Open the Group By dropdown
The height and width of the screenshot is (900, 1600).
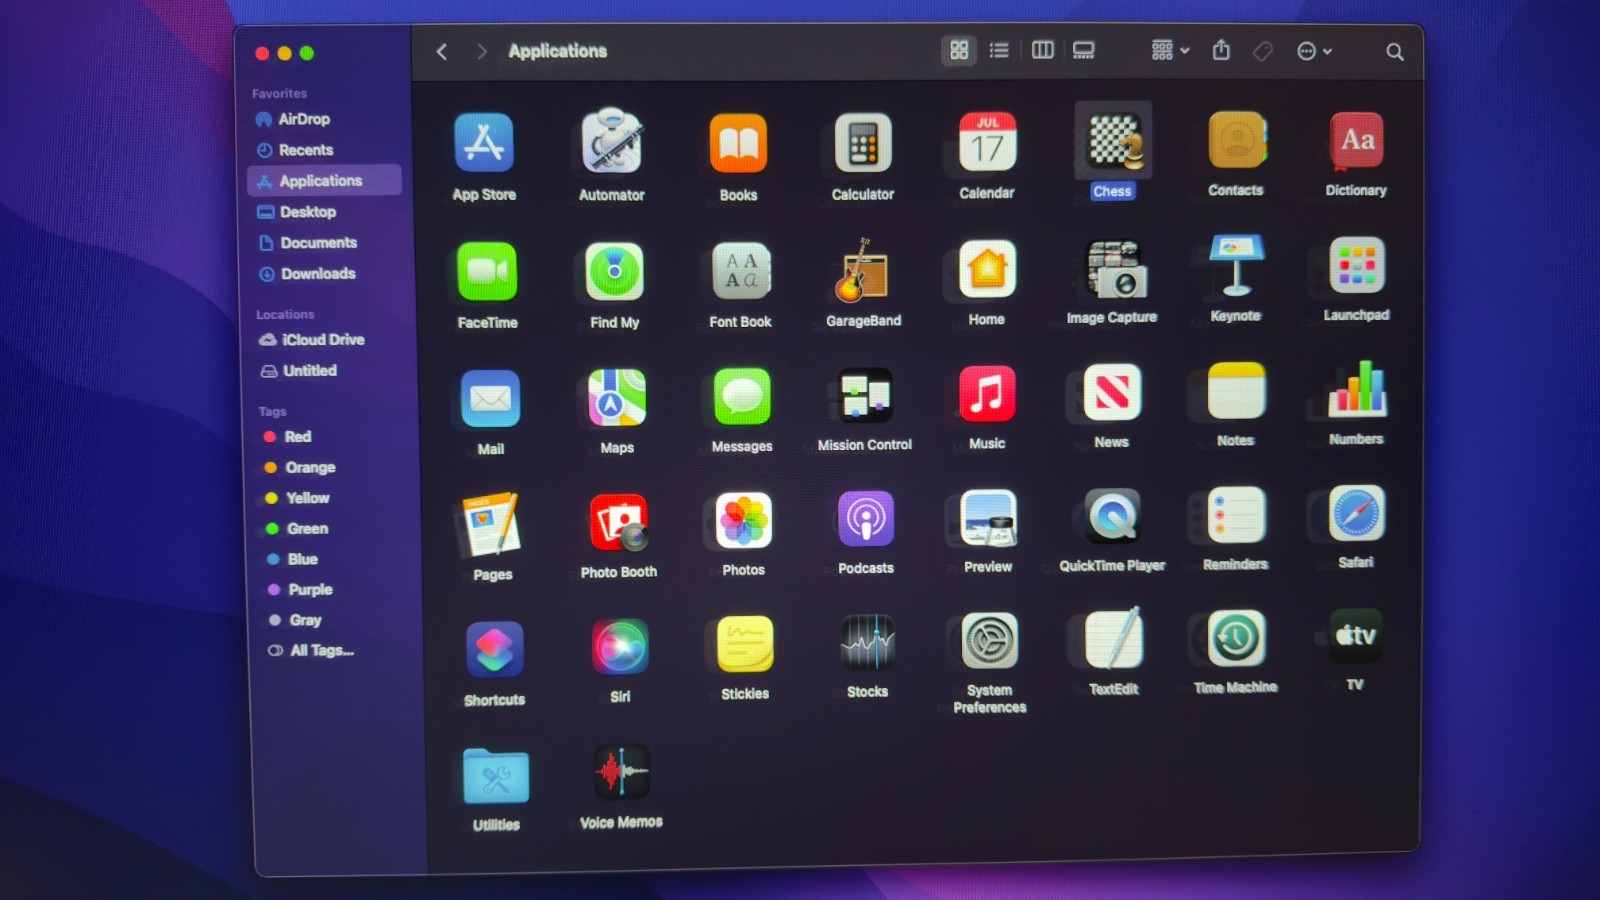[1169, 50]
